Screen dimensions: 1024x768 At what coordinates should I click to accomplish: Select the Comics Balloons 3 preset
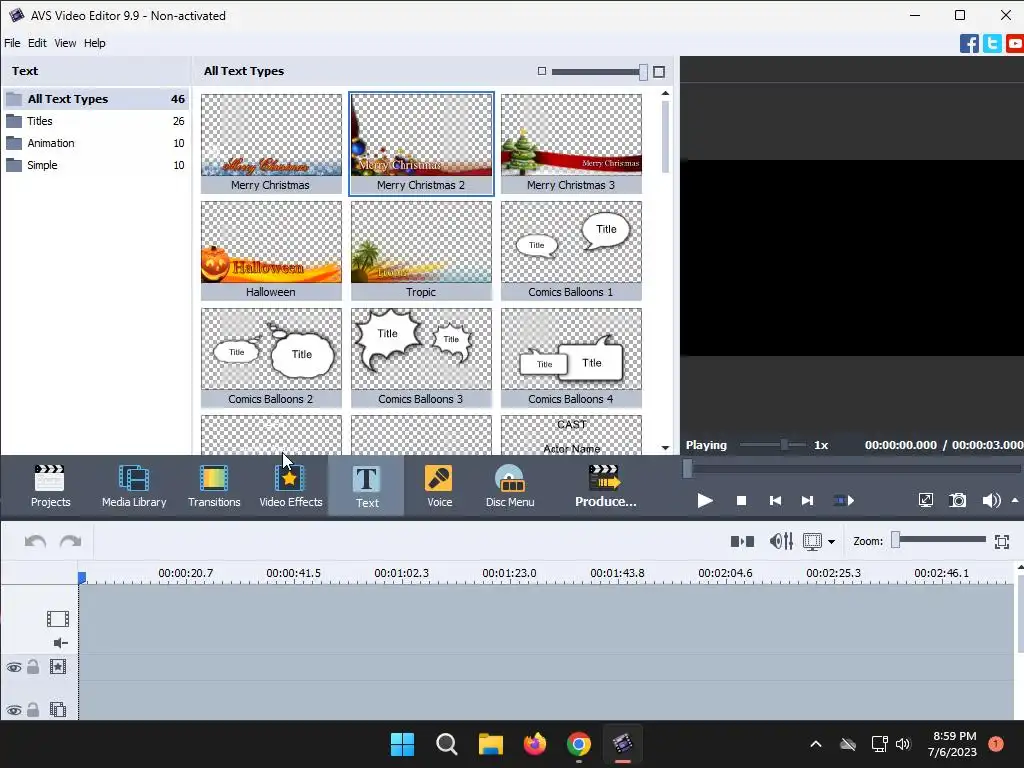[x=421, y=358]
